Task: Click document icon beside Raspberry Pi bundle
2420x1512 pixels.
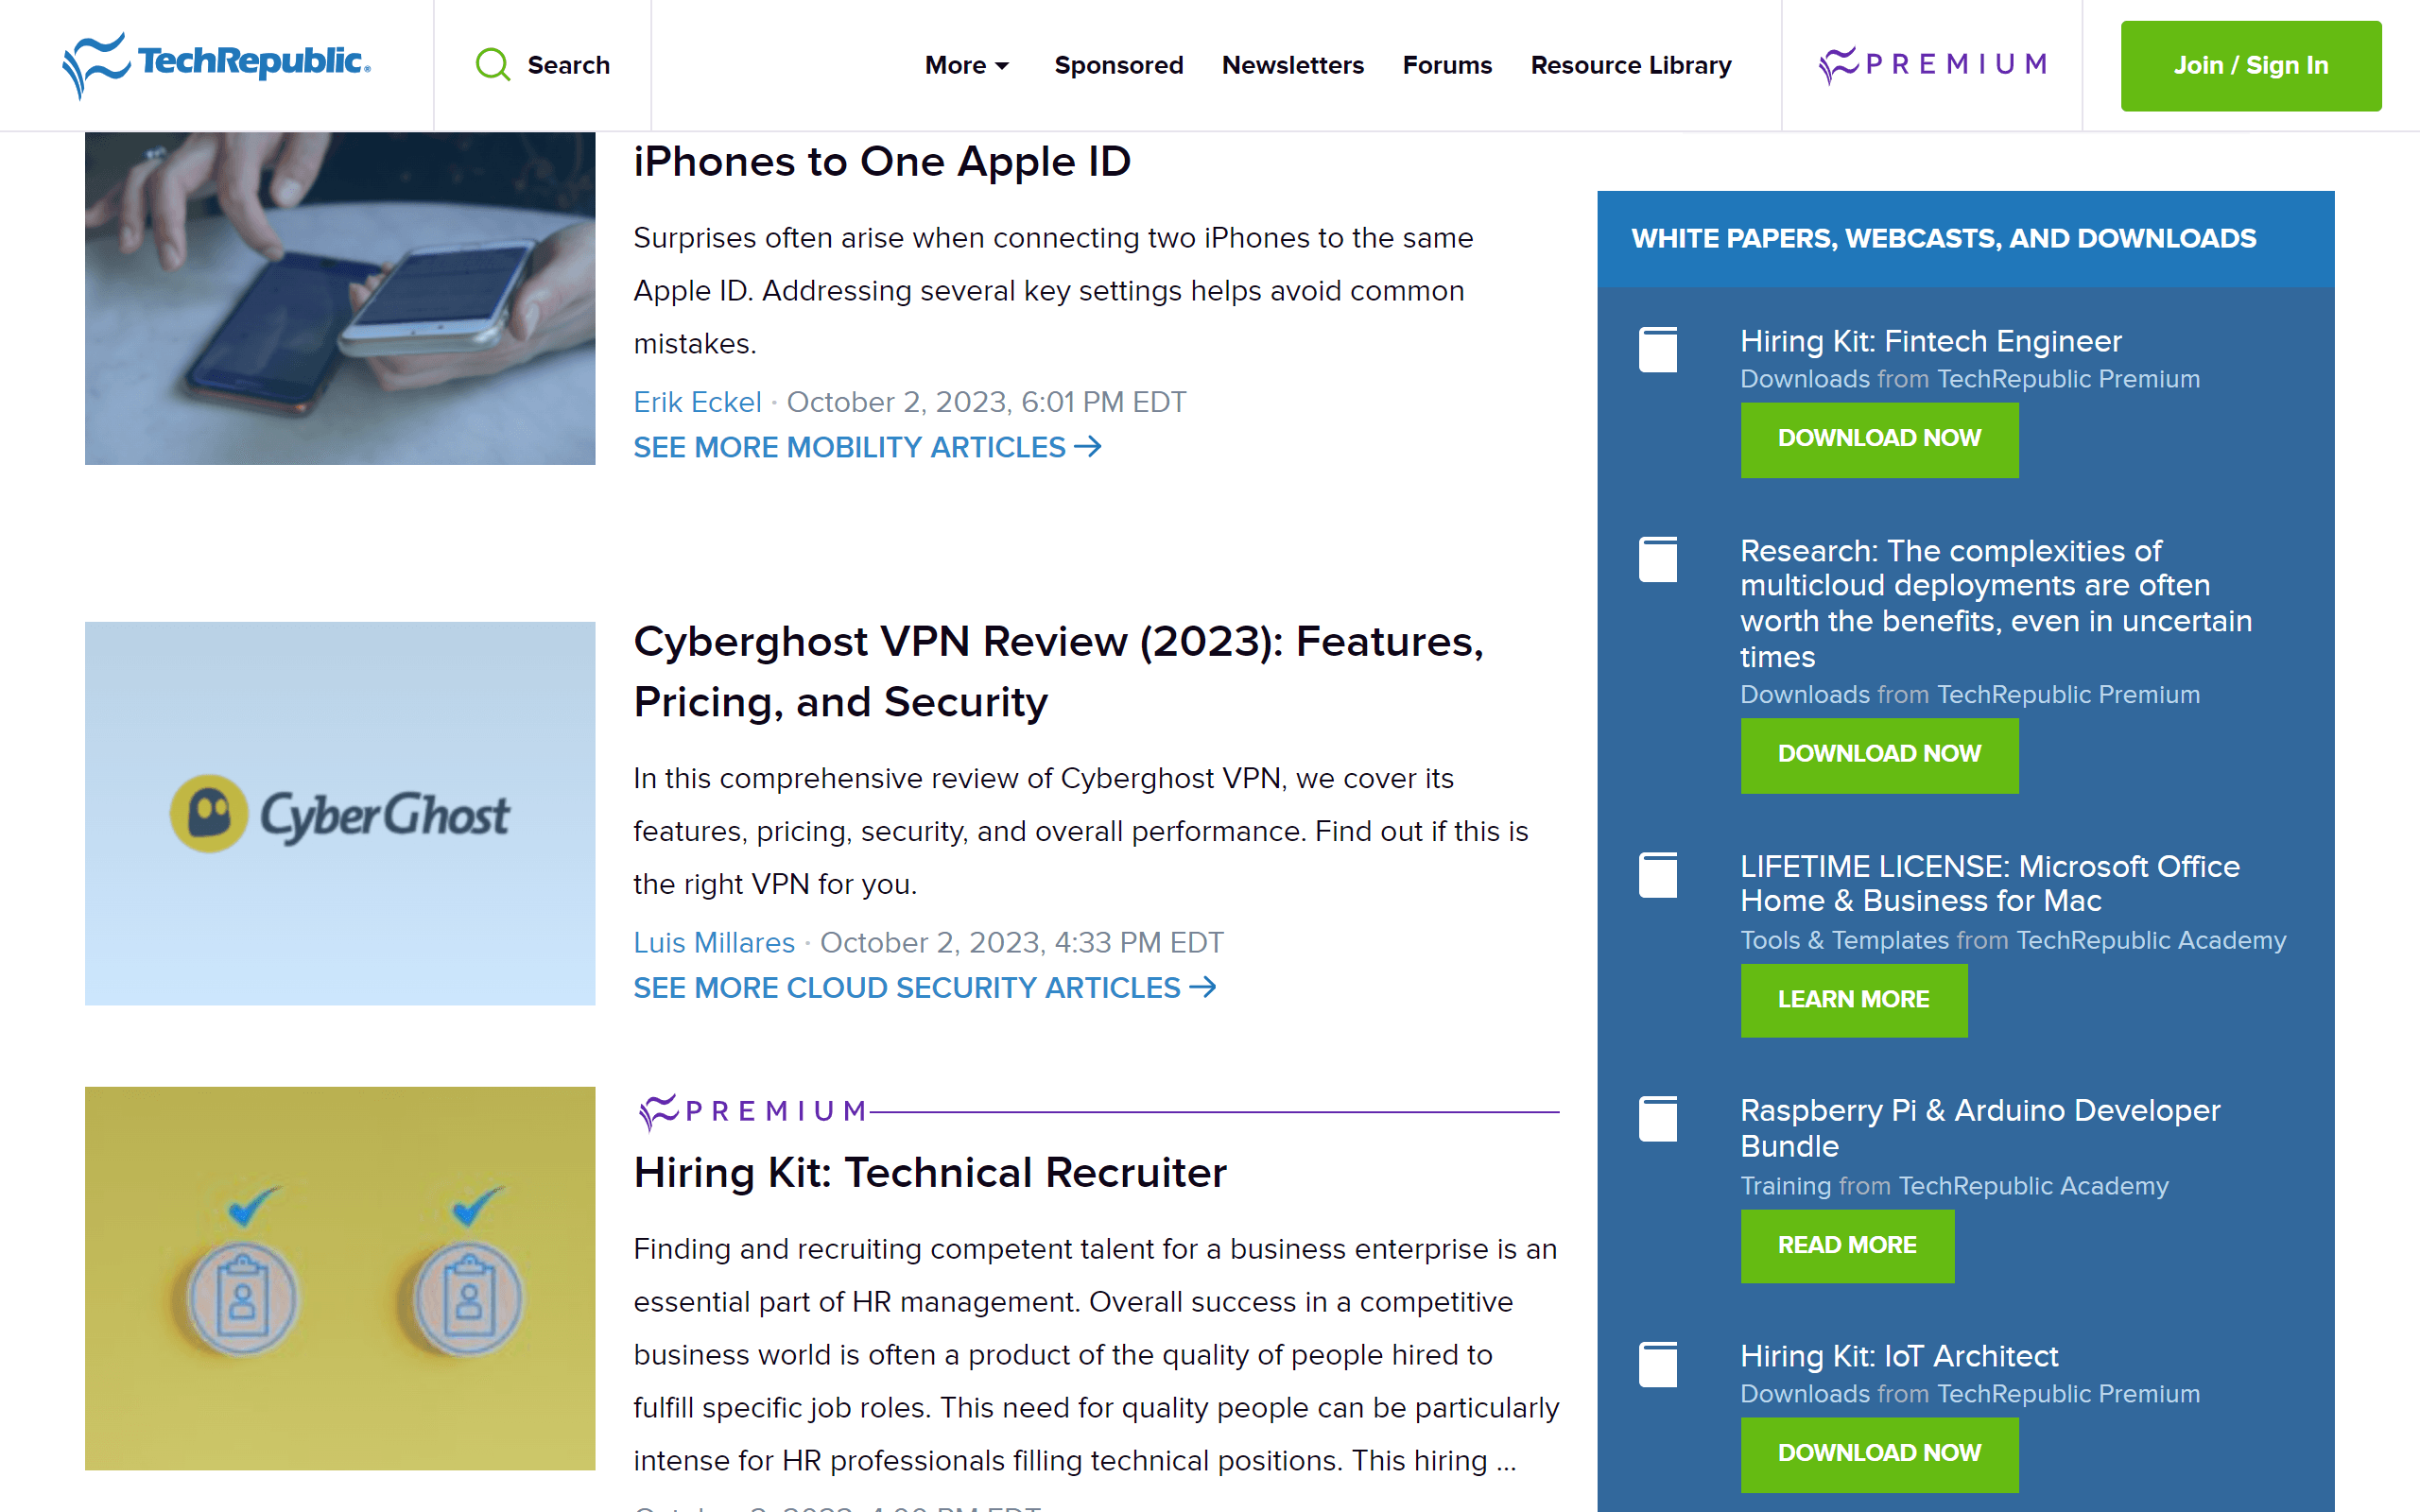Action: click(1657, 1119)
